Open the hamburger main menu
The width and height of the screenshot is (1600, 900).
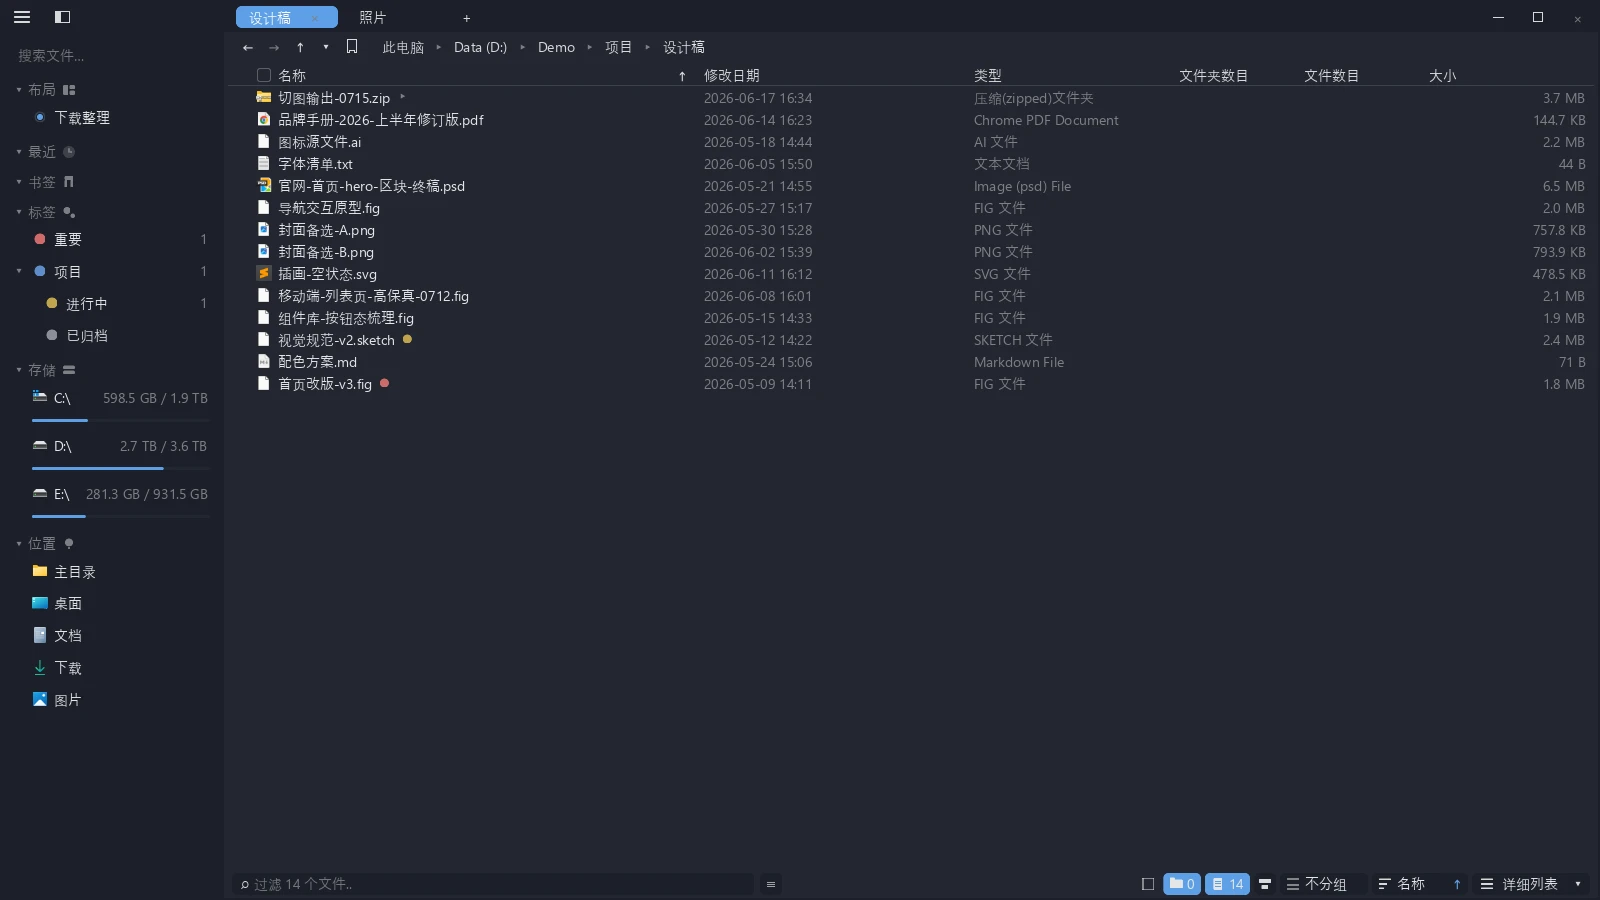22,17
